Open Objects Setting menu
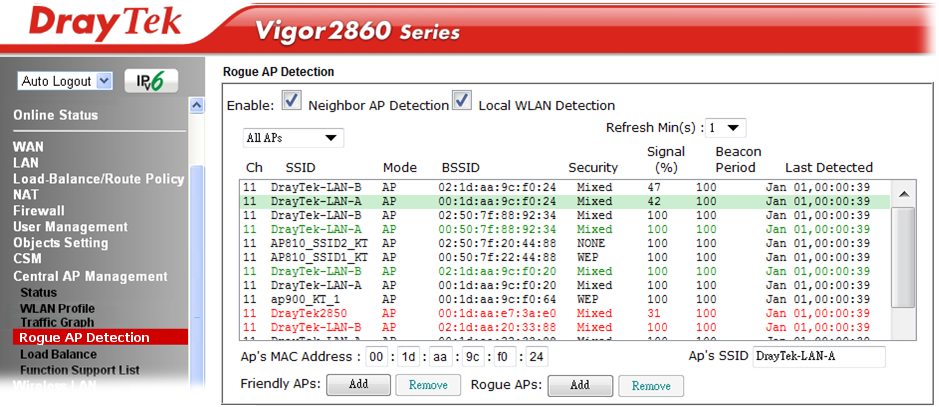Image resolution: width=939 pixels, height=407 pixels. point(60,243)
